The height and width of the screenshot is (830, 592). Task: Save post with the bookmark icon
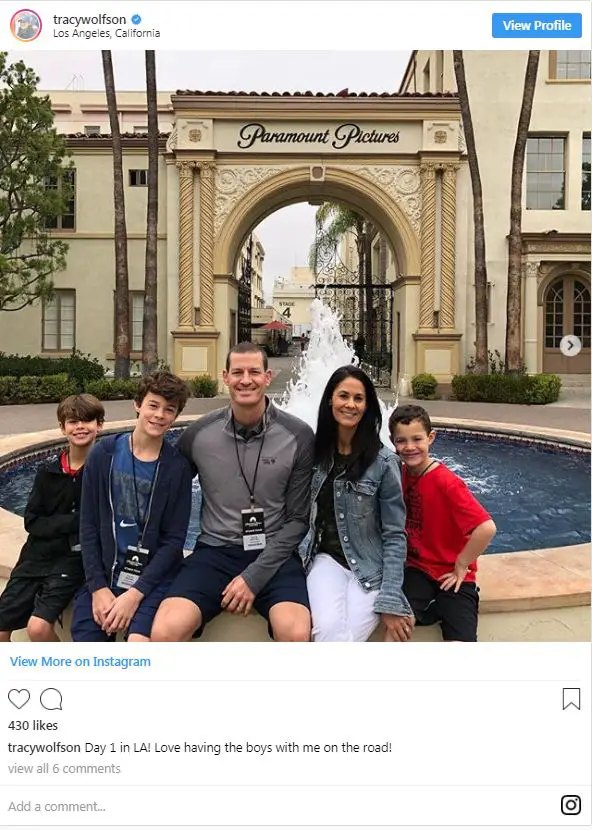pos(571,699)
